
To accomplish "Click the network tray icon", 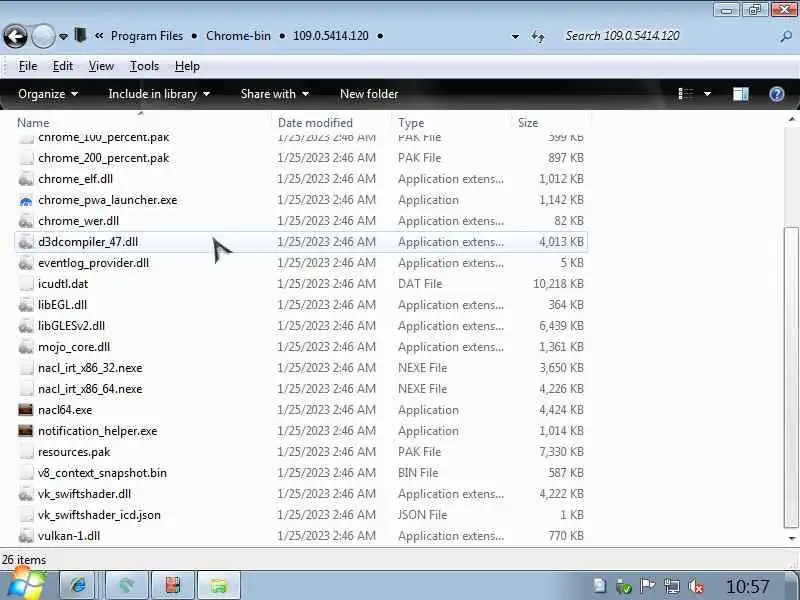I will click(671, 586).
